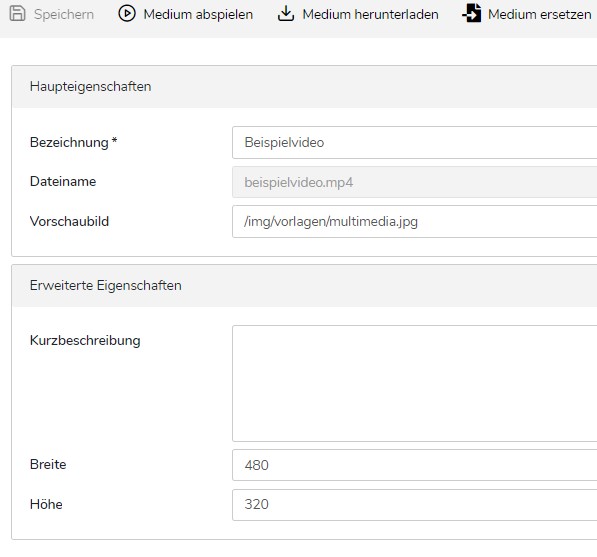This screenshot has height=557, width=597.
Task: Click the Speichern floppy disk icon
Action: point(17,13)
